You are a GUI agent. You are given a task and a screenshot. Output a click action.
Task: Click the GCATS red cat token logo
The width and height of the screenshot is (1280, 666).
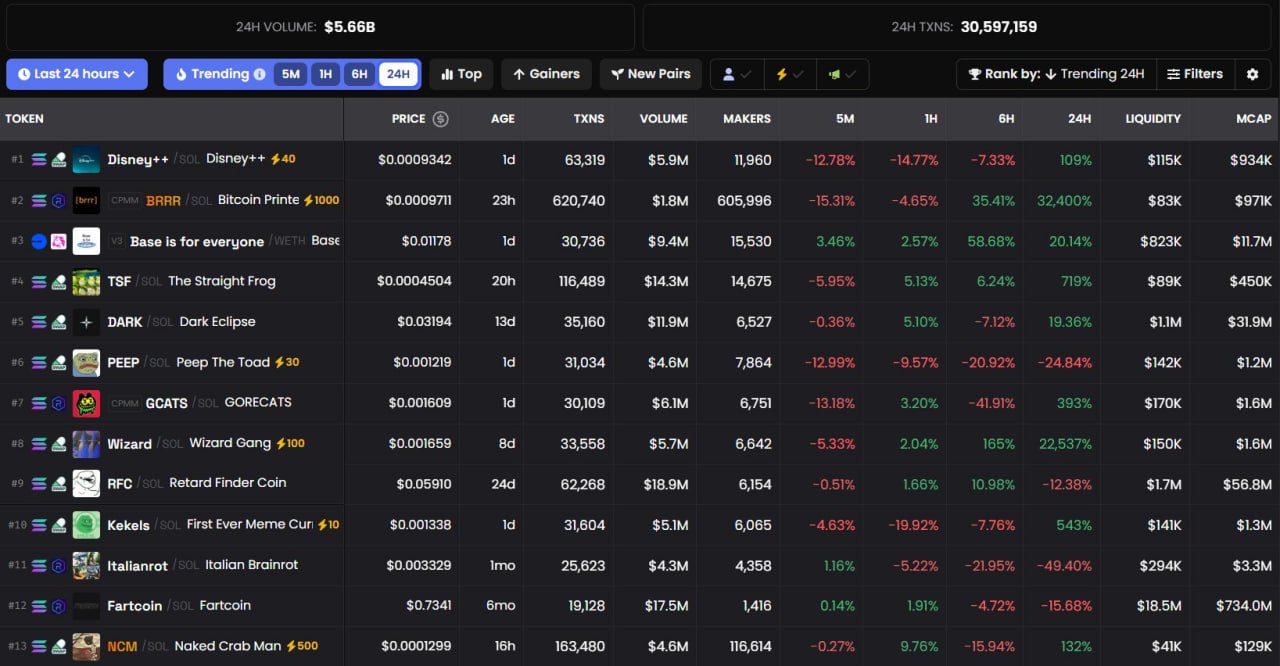click(86, 403)
